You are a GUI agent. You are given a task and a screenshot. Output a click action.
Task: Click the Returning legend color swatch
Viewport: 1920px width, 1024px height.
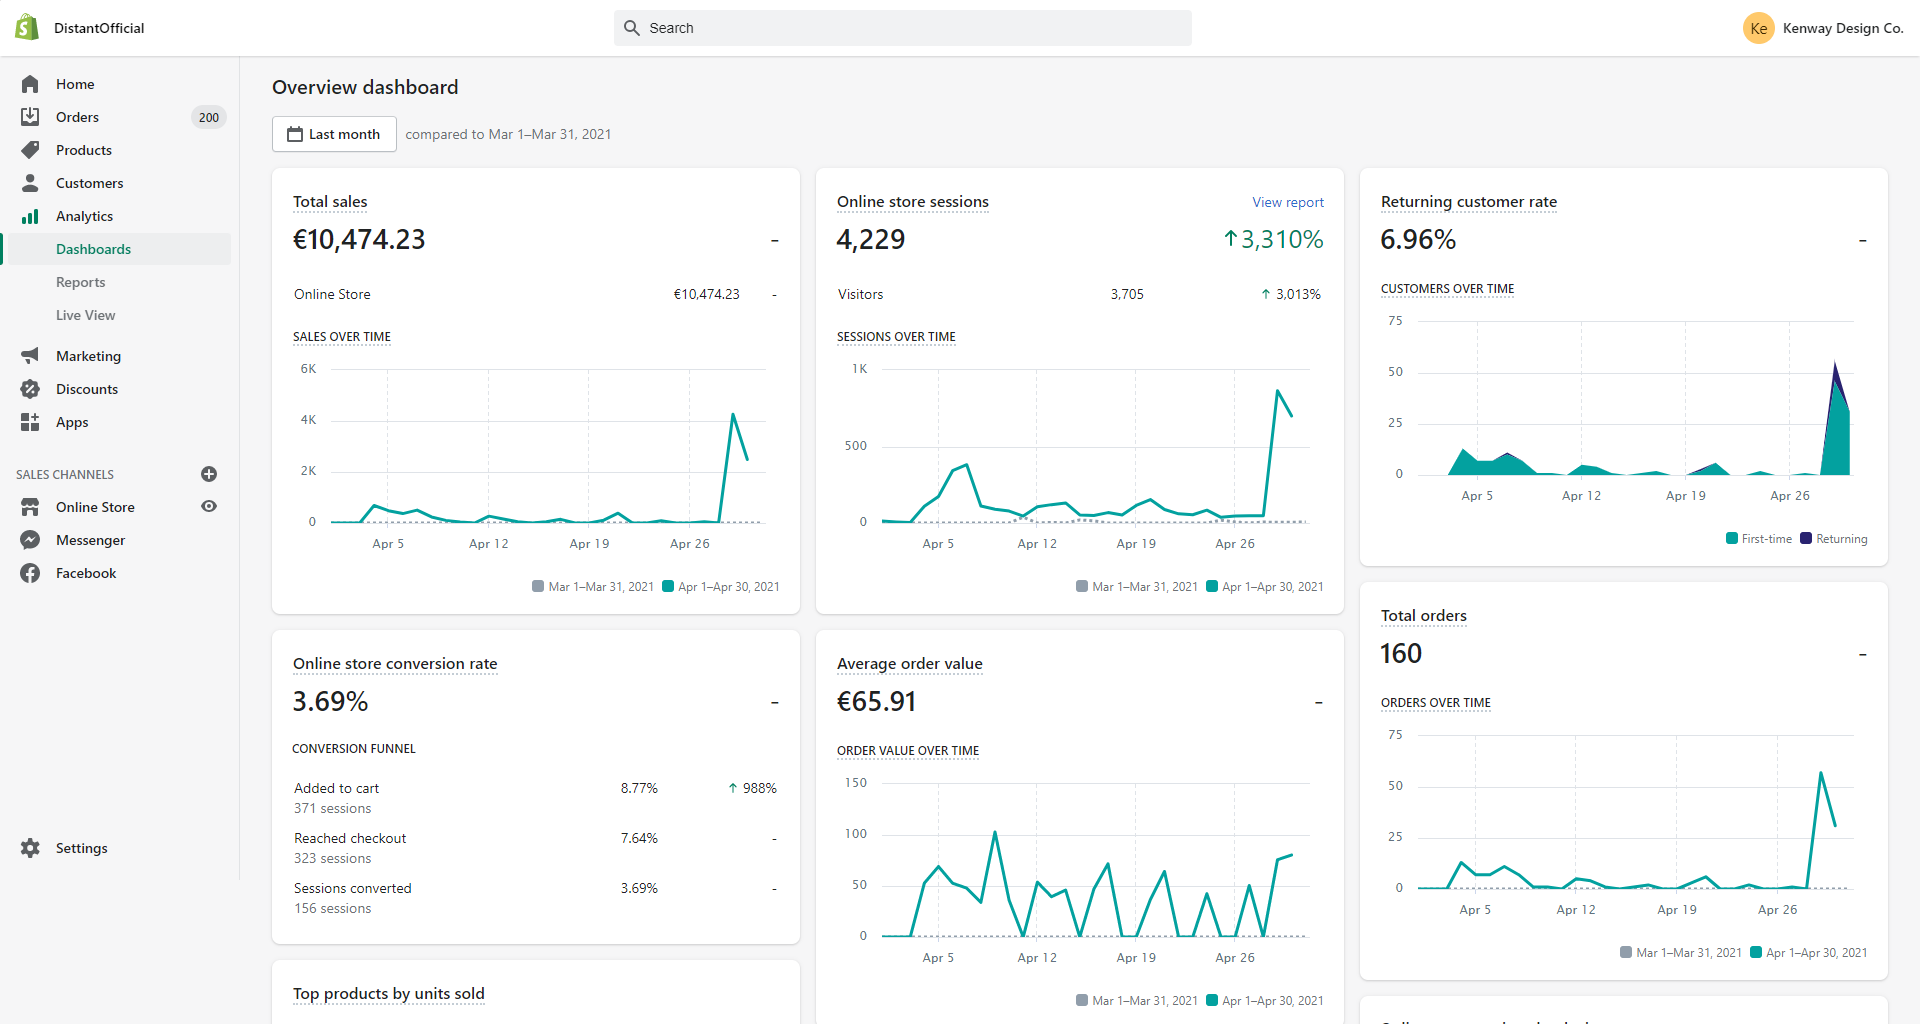coord(1806,539)
